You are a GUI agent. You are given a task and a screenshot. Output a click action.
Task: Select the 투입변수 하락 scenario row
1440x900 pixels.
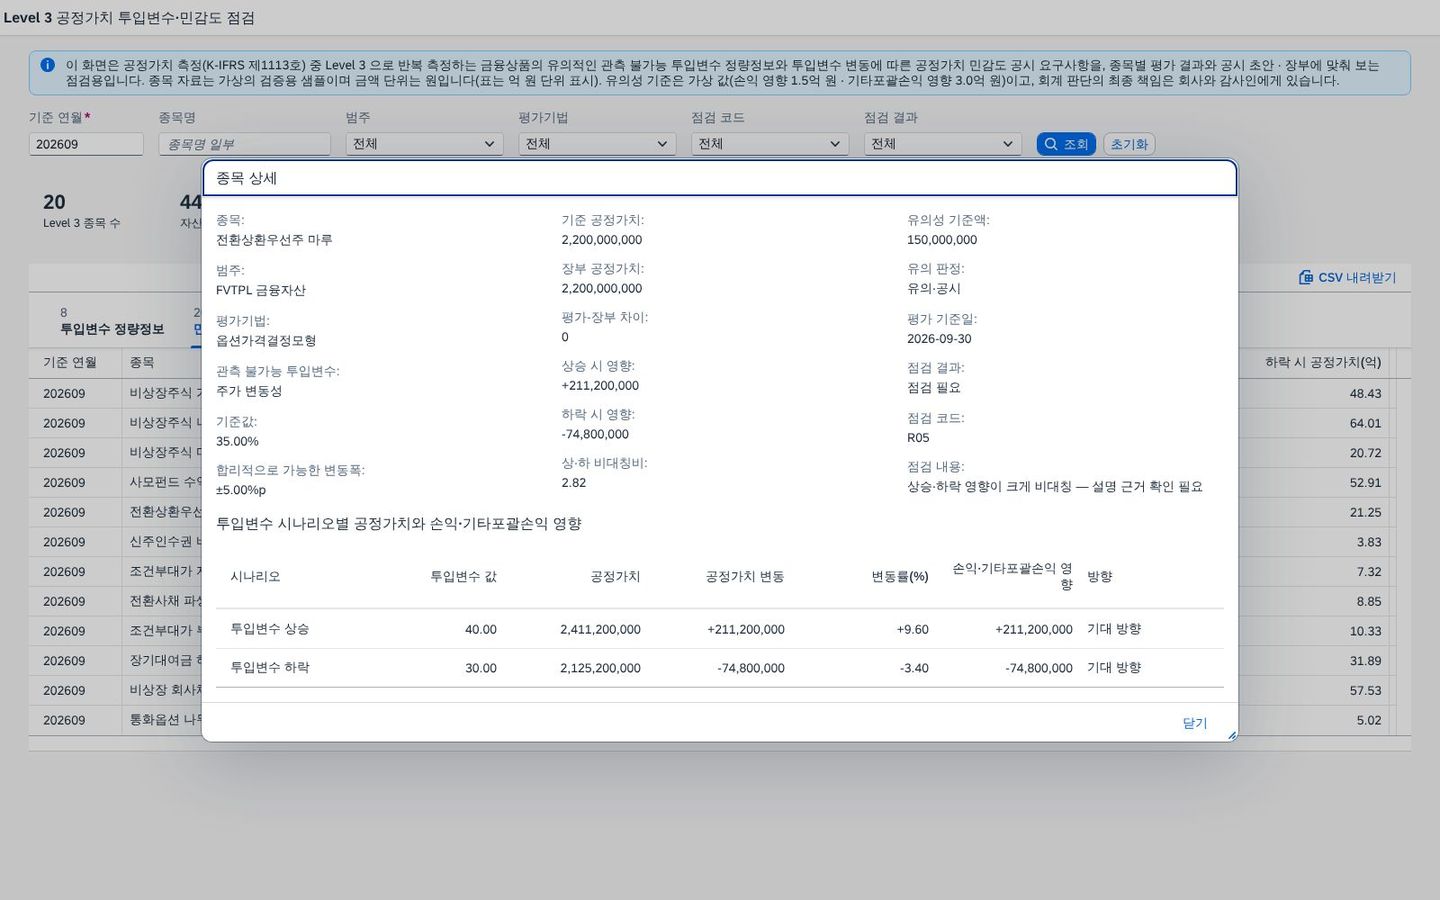point(720,668)
